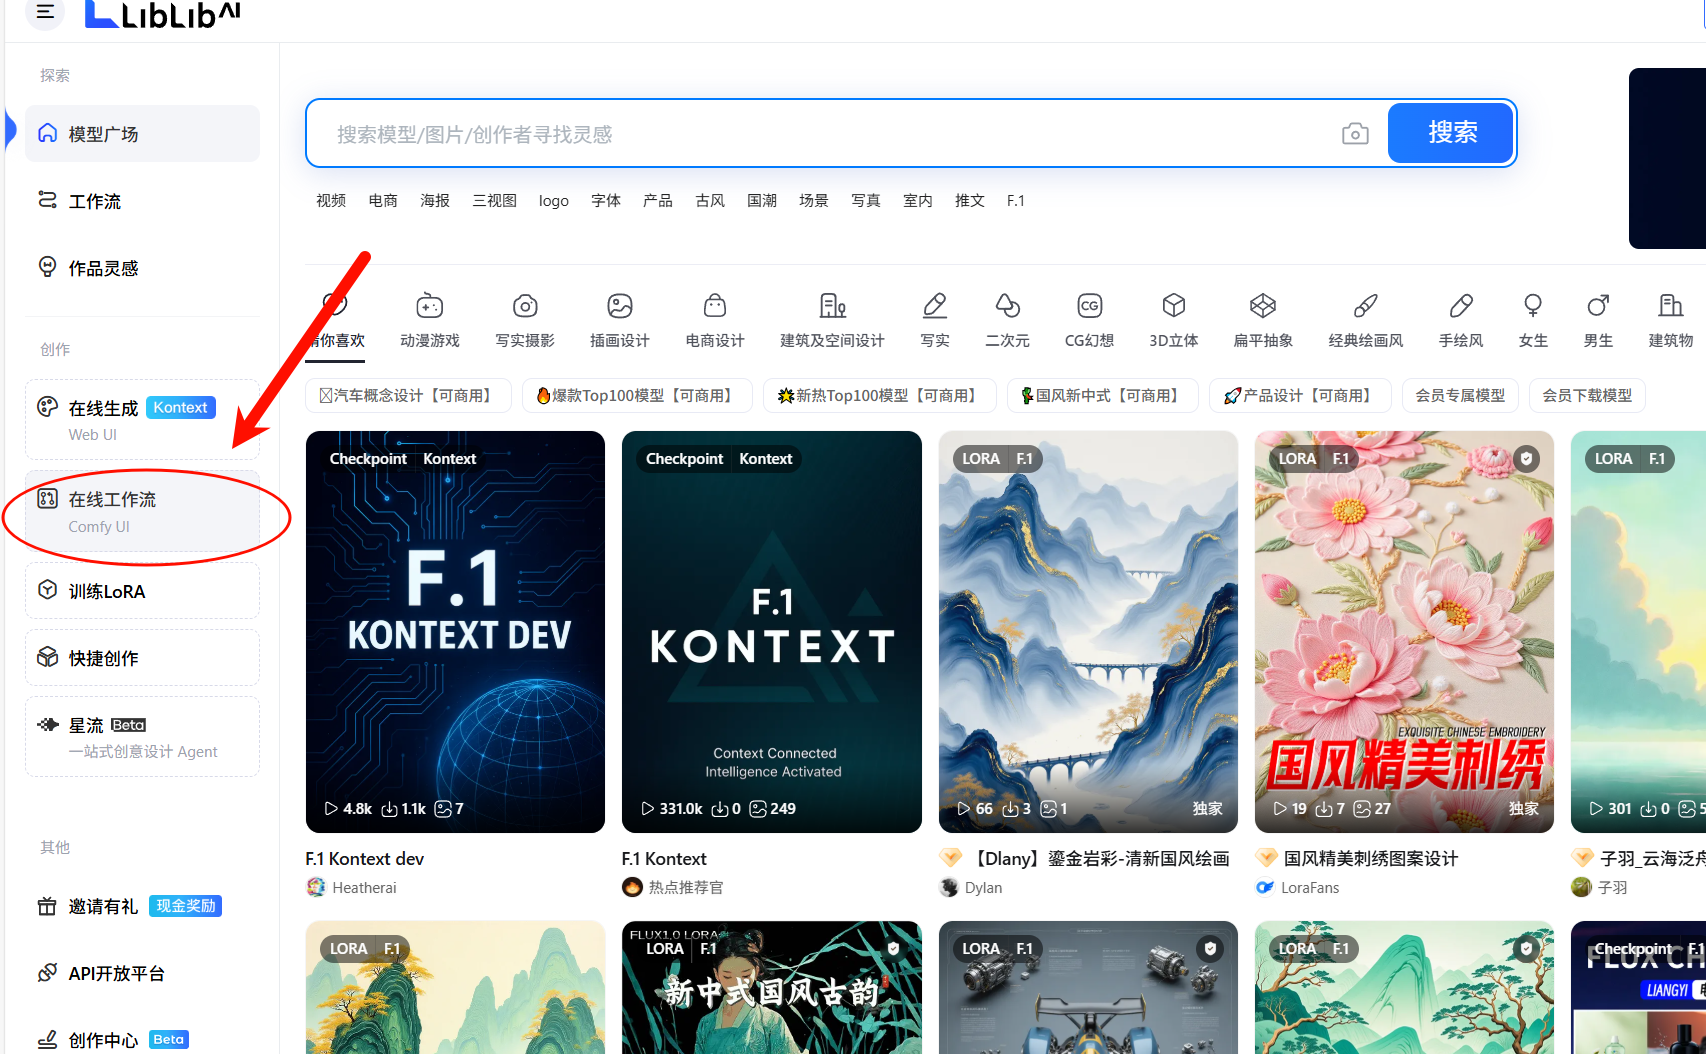Open the F.1 Kontext Dev thumbnail
The height and width of the screenshot is (1054, 1706).
tap(455, 632)
